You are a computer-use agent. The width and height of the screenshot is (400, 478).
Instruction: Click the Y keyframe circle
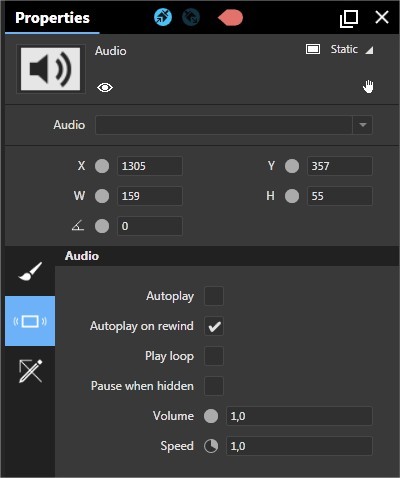(292, 166)
